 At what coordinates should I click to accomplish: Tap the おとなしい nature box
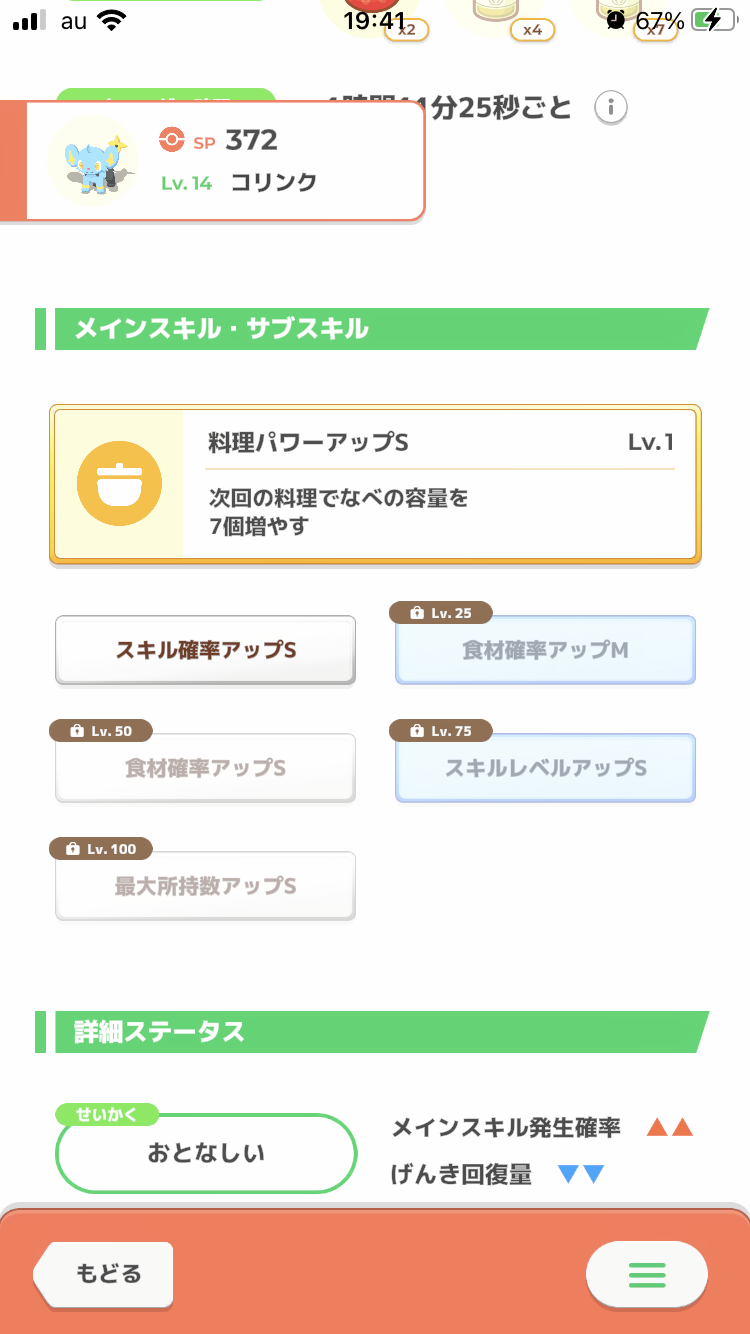coord(206,1153)
